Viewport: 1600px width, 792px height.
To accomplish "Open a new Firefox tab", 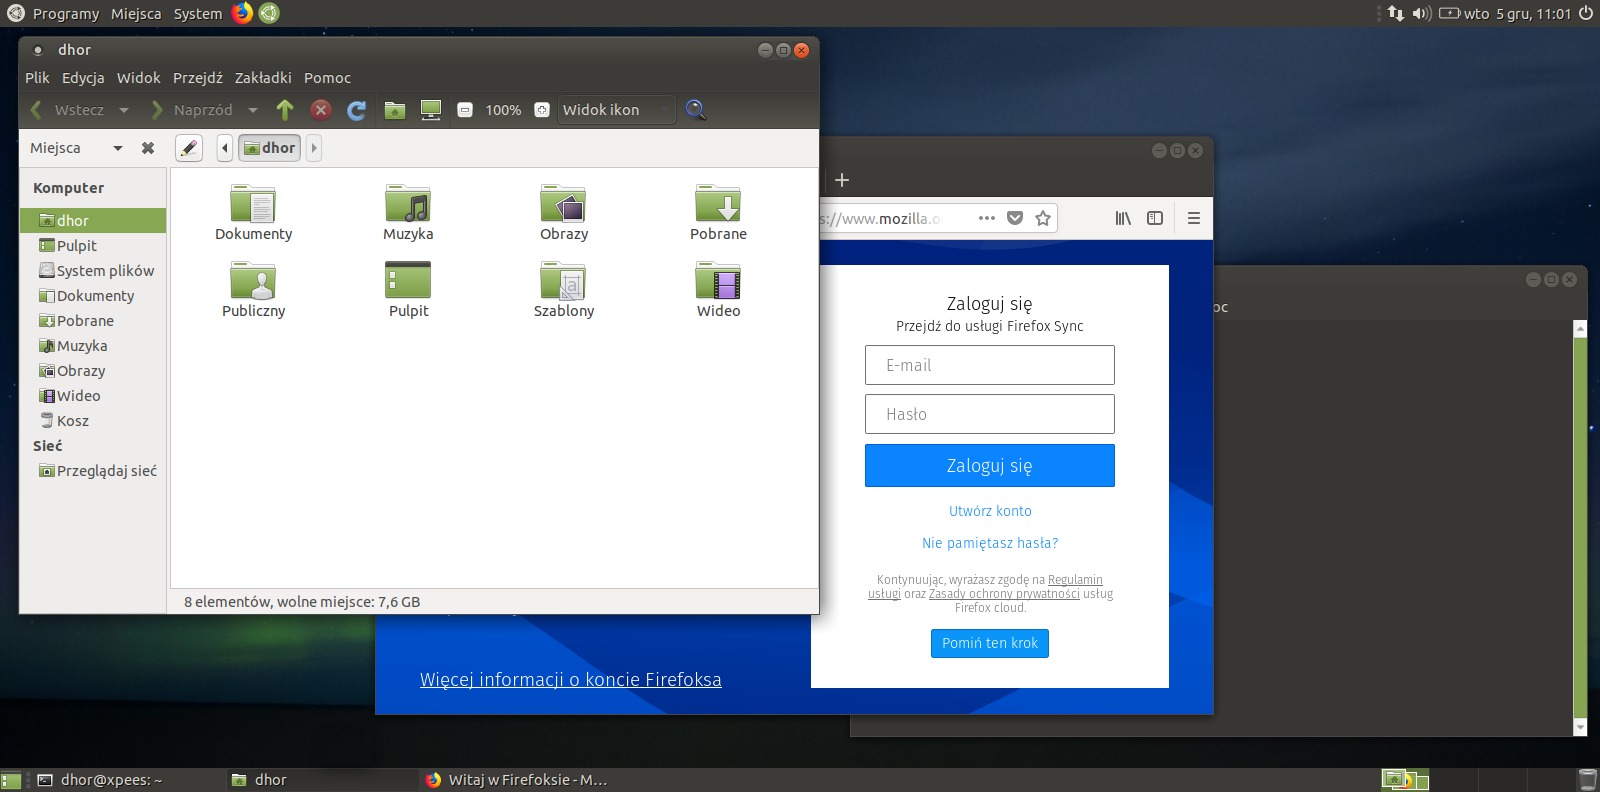I will 842,180.
